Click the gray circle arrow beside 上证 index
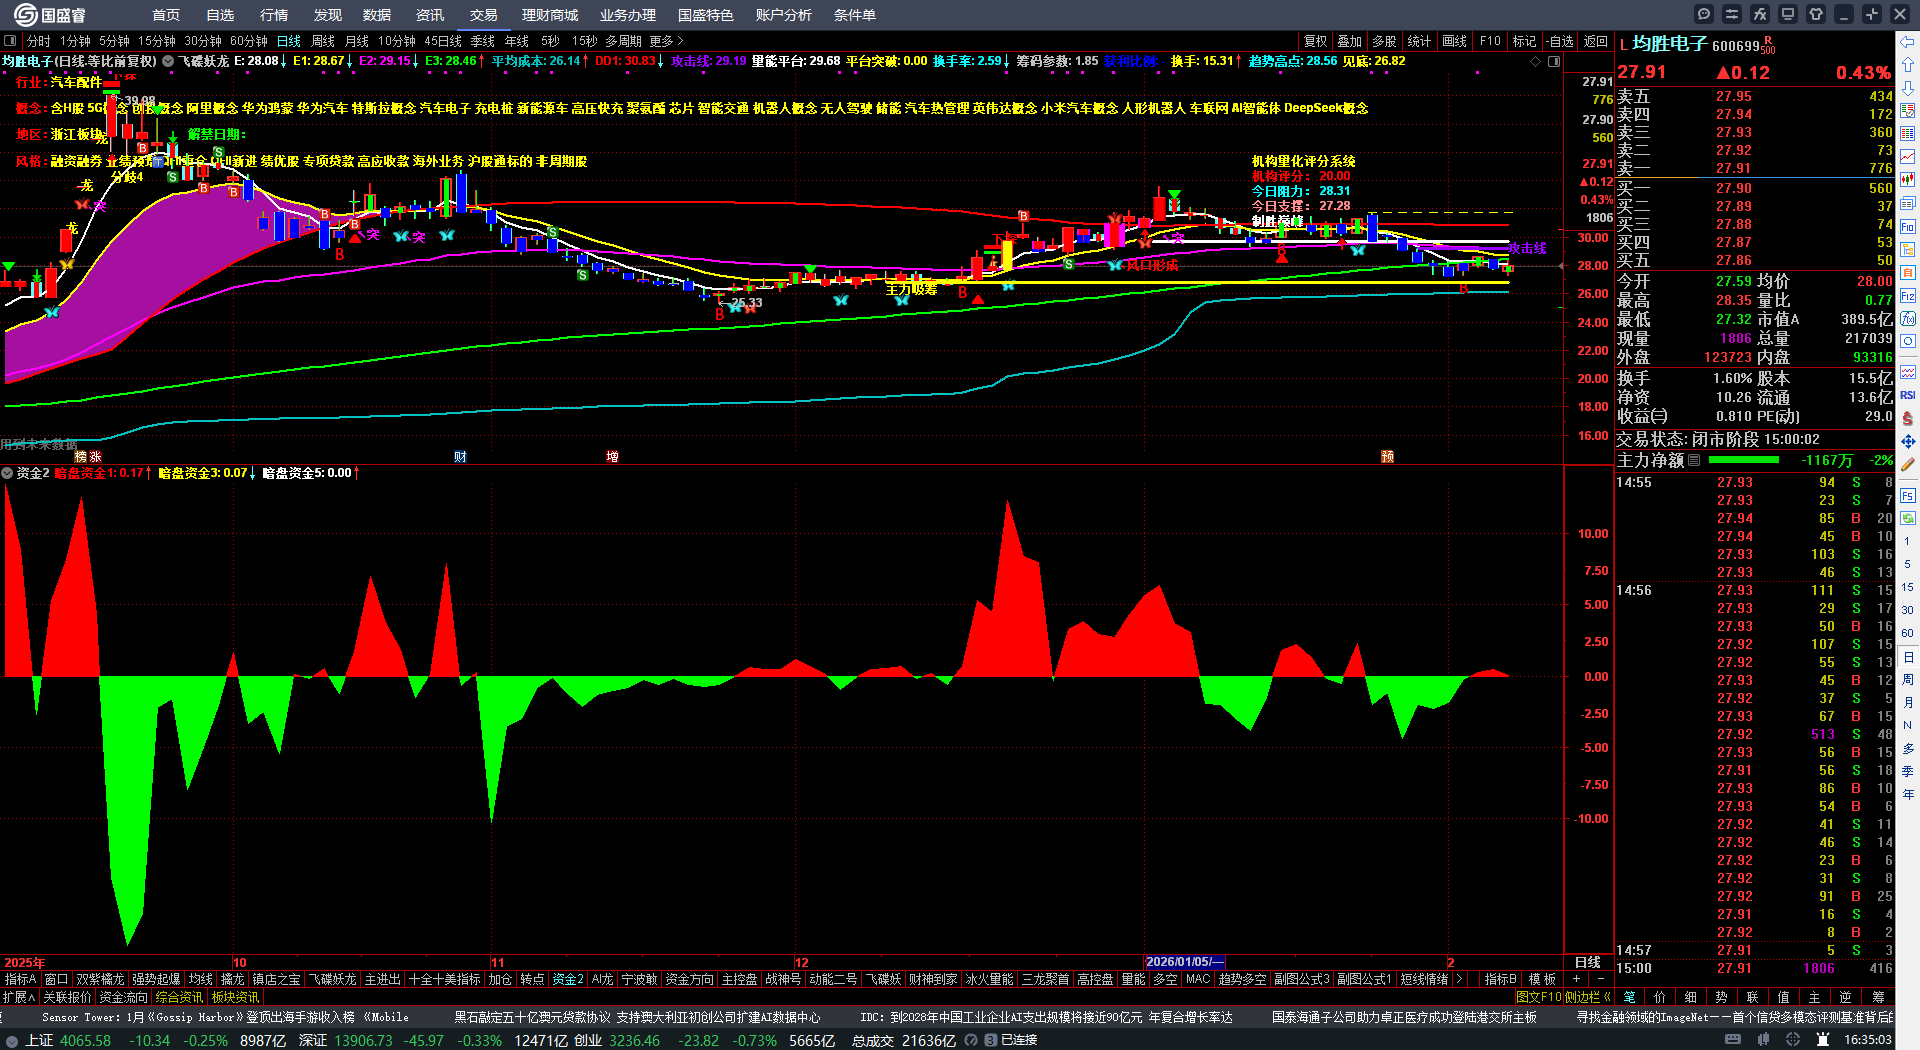 [12, 1040]
